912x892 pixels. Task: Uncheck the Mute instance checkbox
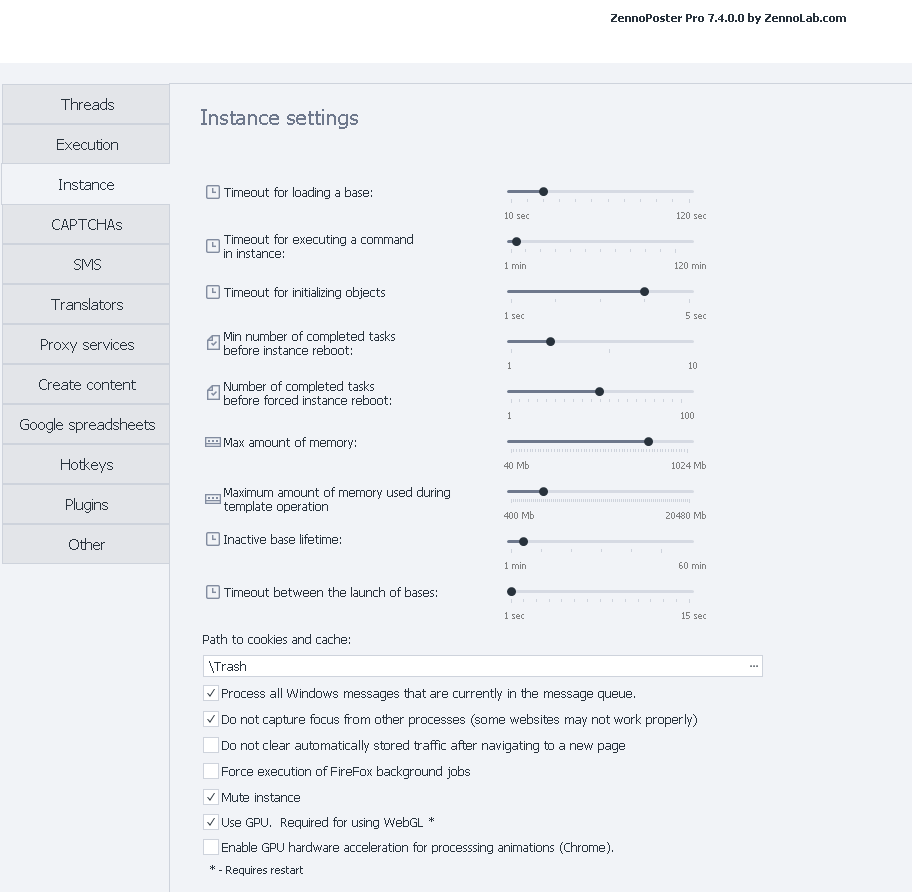click(211, 797)
